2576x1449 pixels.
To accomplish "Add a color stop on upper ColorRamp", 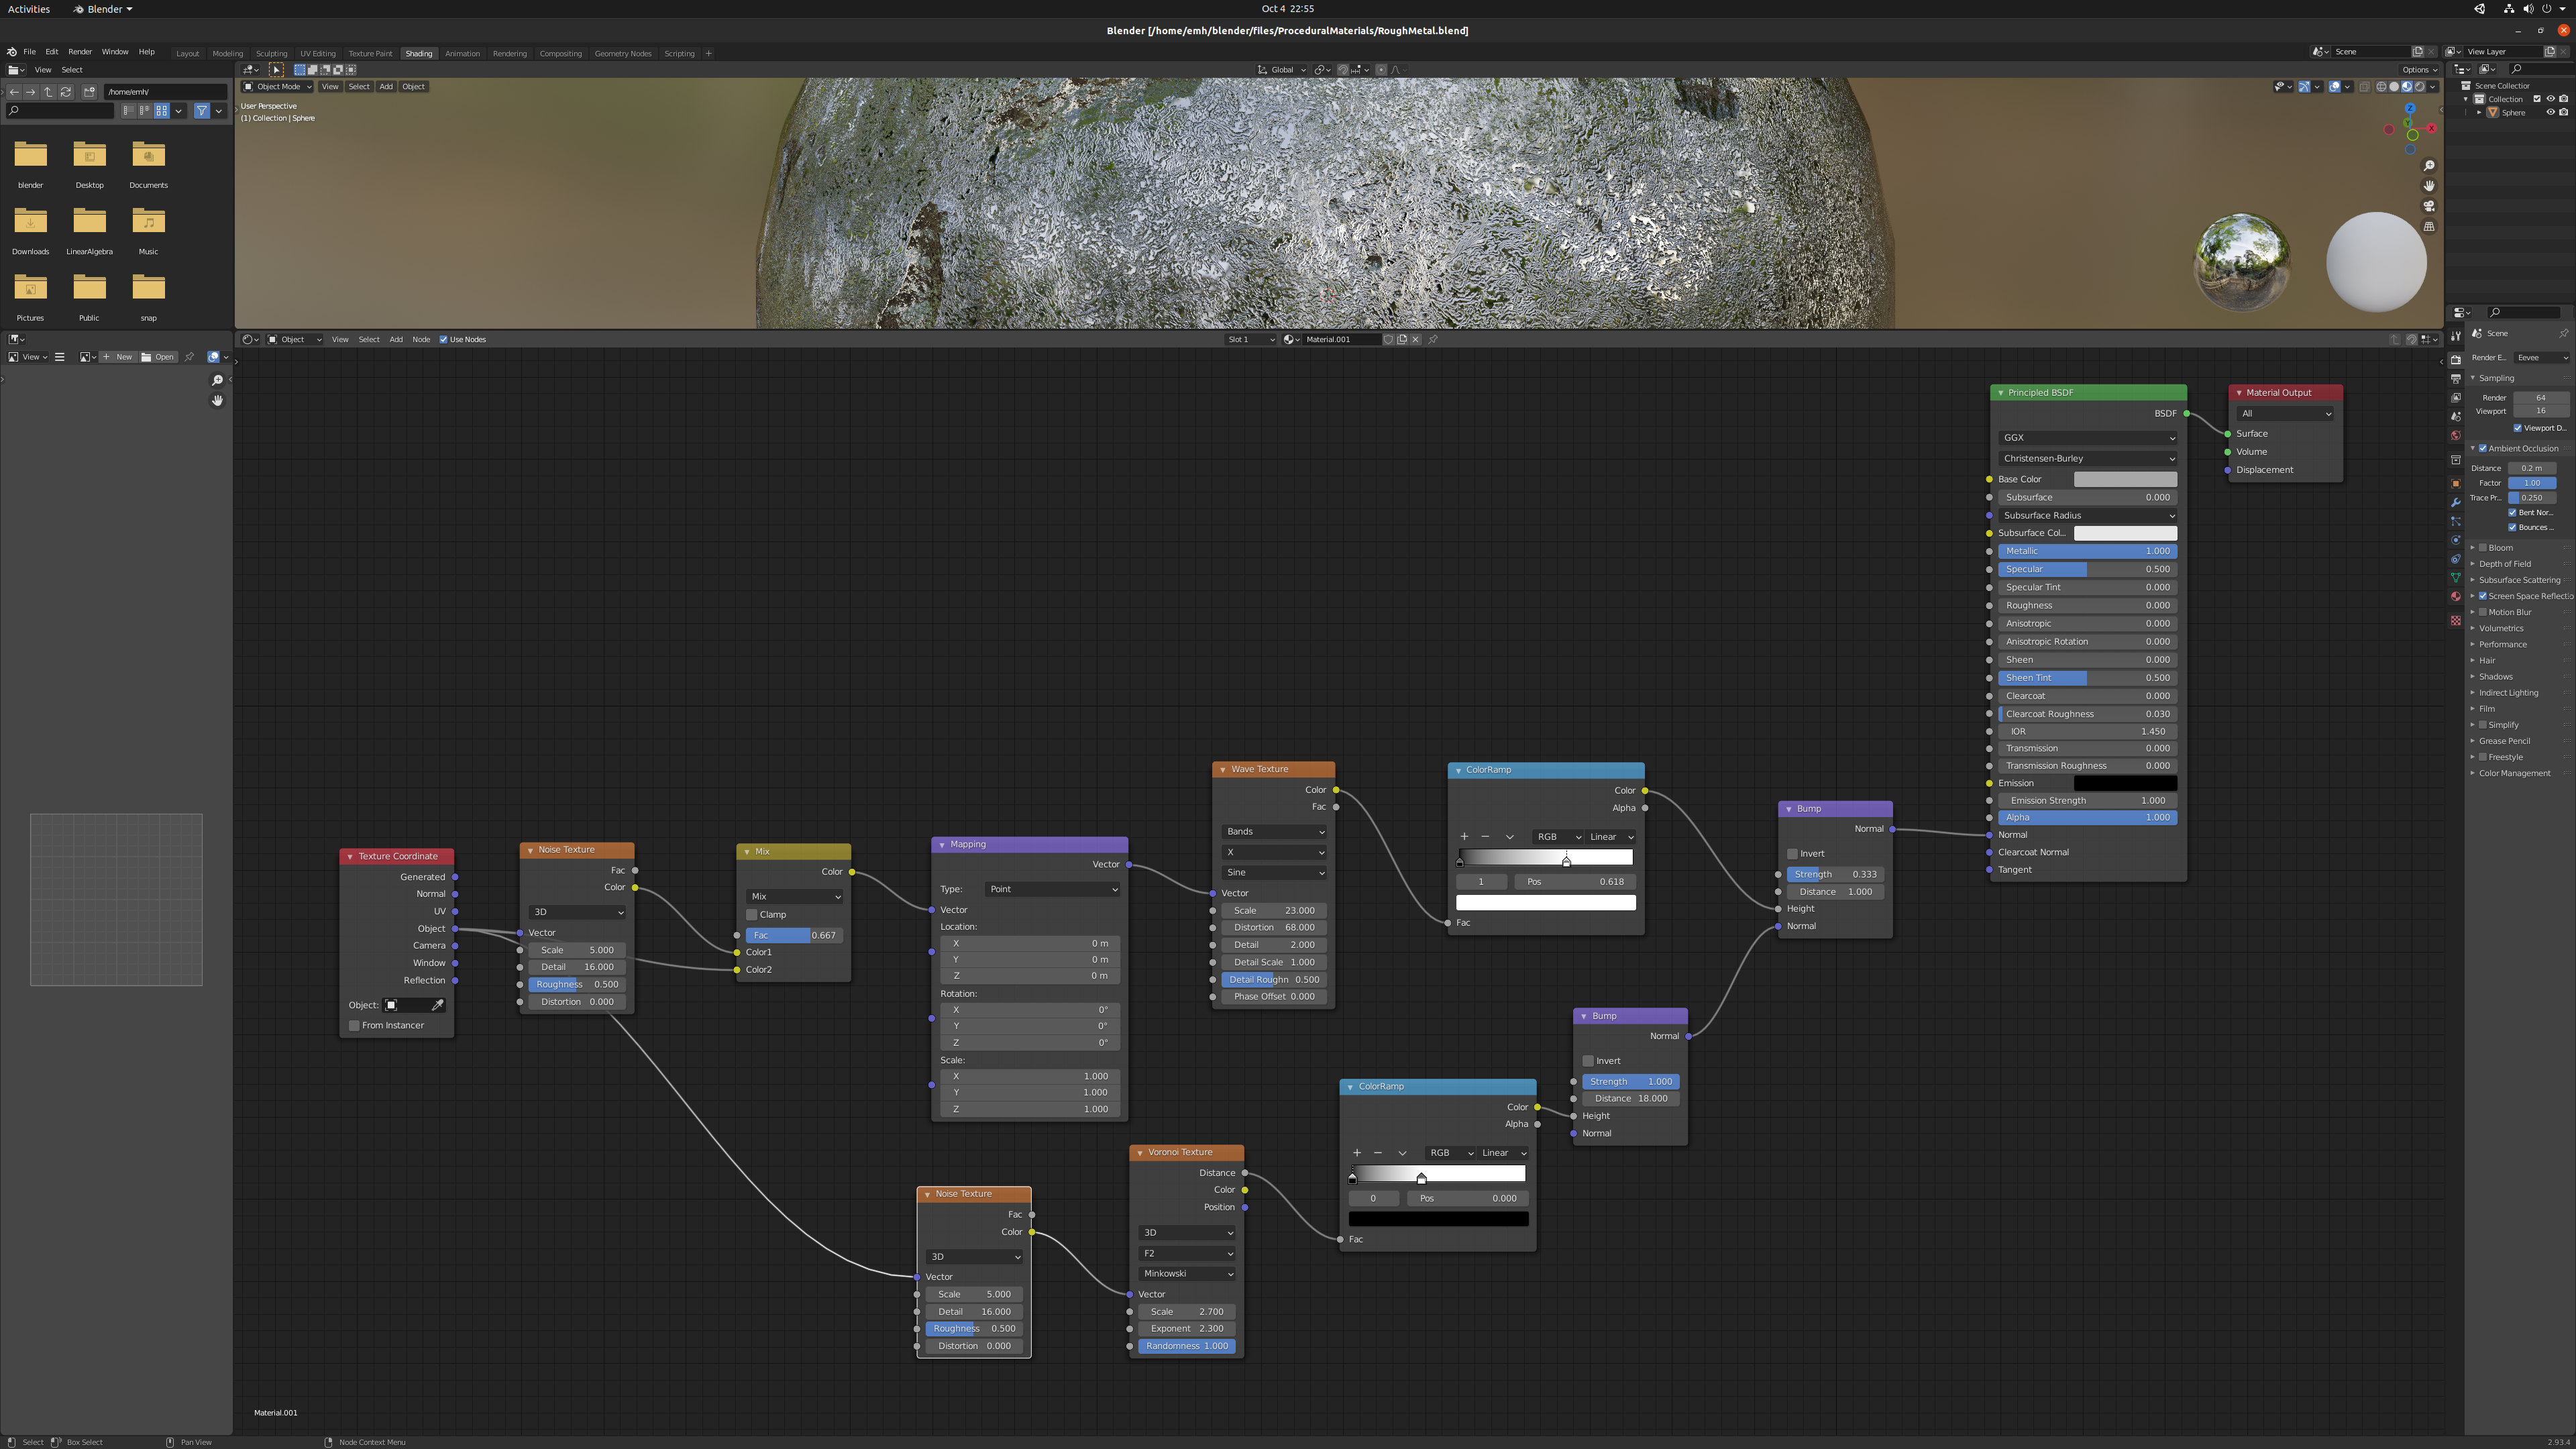I will point(1464,837).
